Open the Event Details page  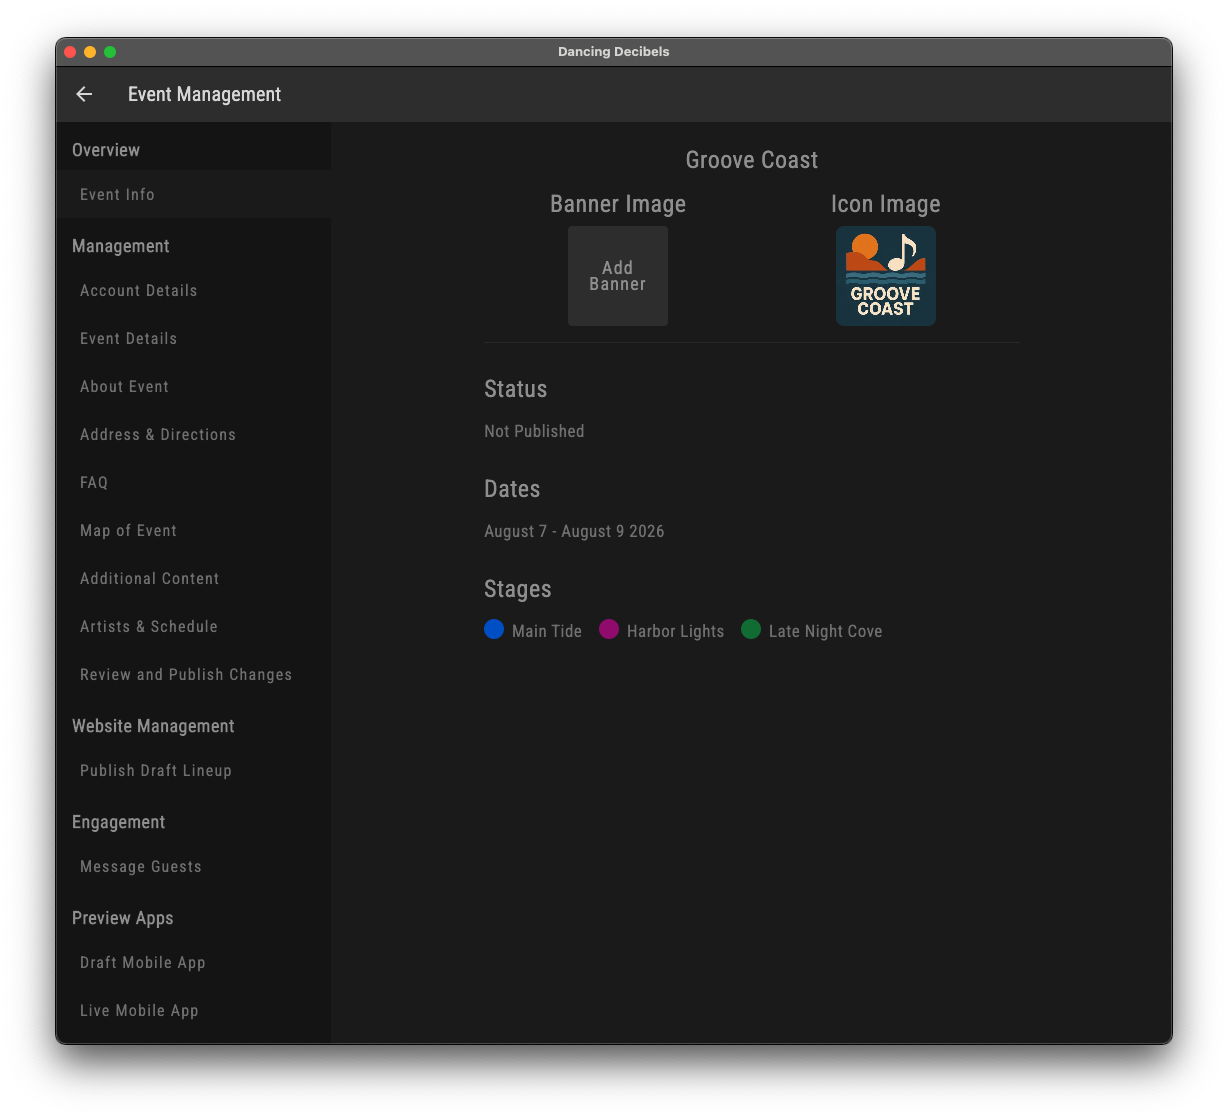[128, 339]
